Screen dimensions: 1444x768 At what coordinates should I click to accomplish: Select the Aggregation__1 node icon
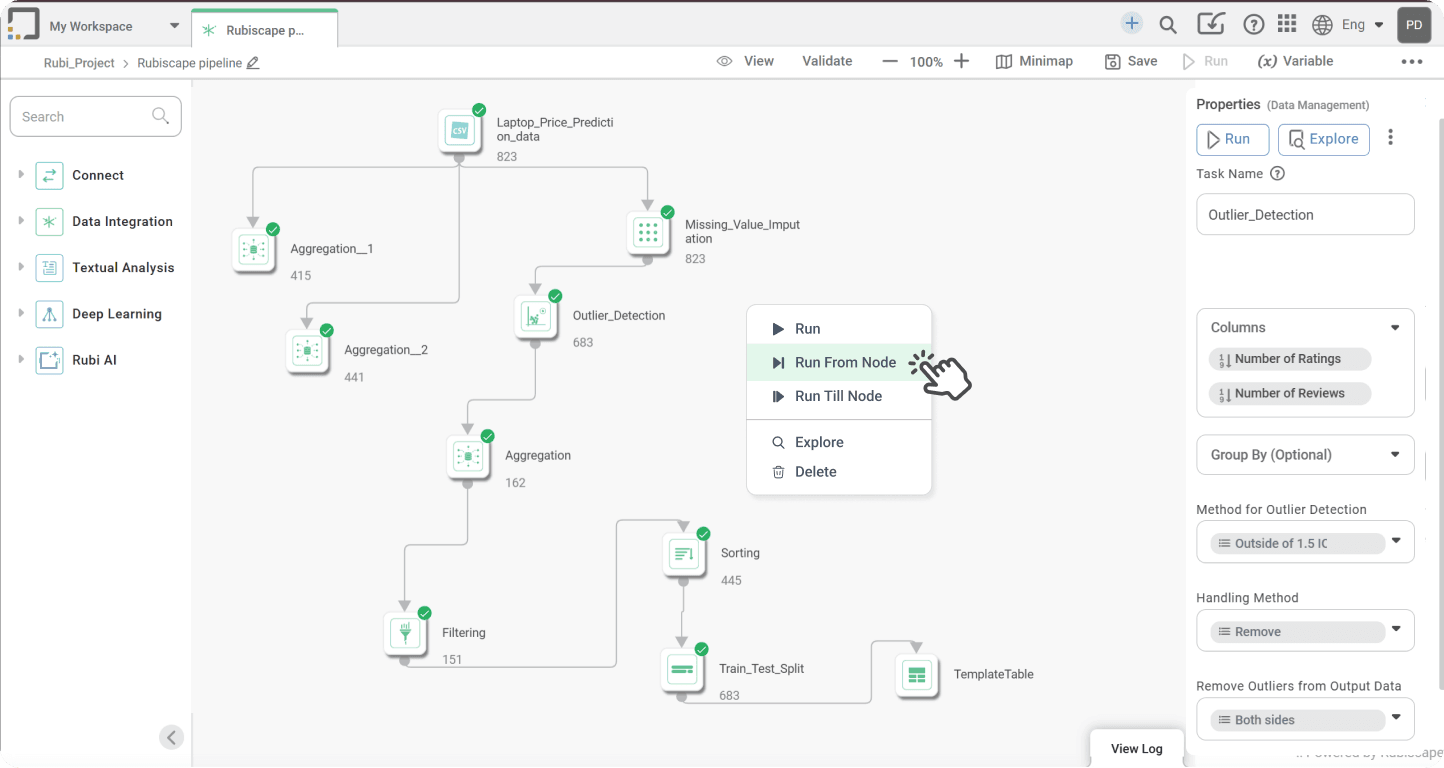click(x=253, y=249)
